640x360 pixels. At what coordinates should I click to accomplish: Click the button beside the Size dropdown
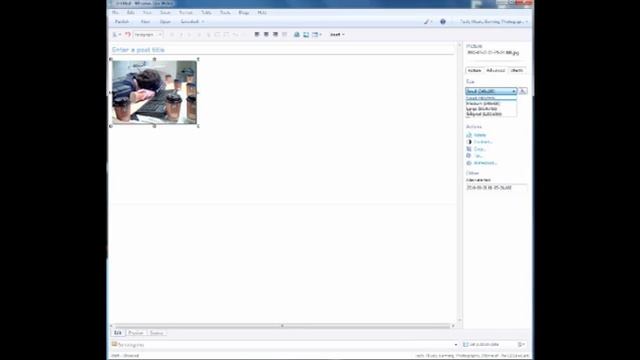coord(523,91)
